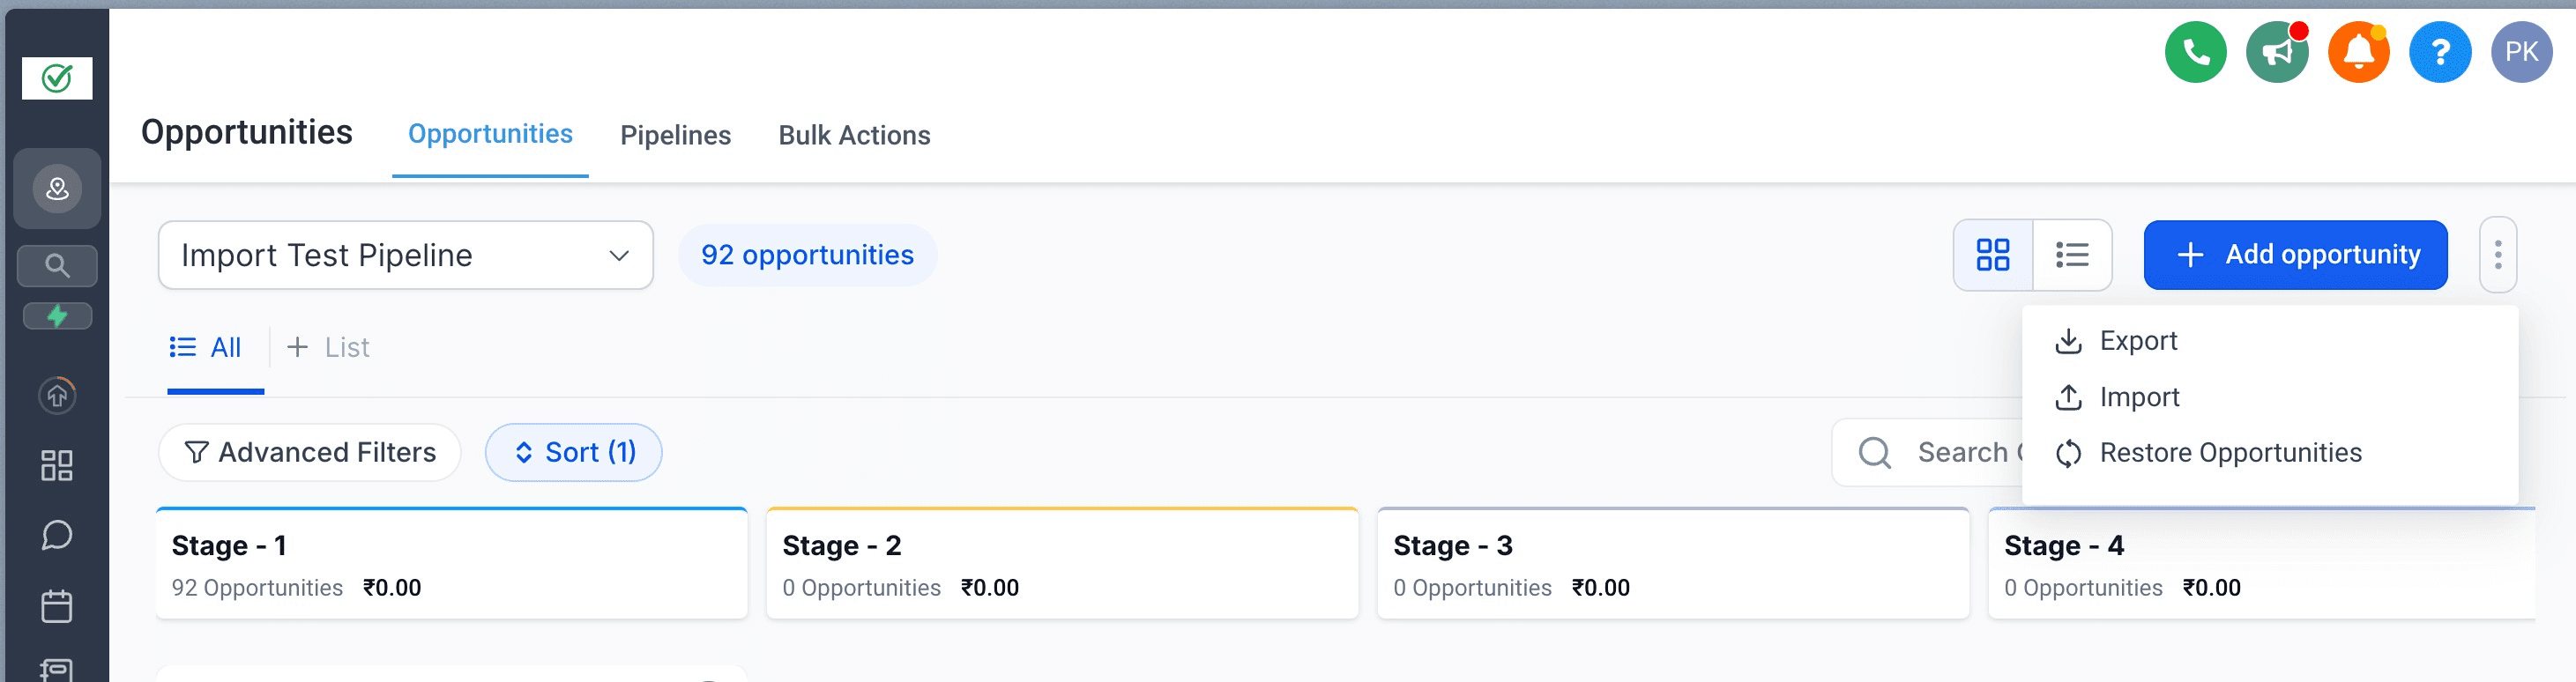Open Advanced Filters
Screen dimensions: 2576x682
(309, 452)
